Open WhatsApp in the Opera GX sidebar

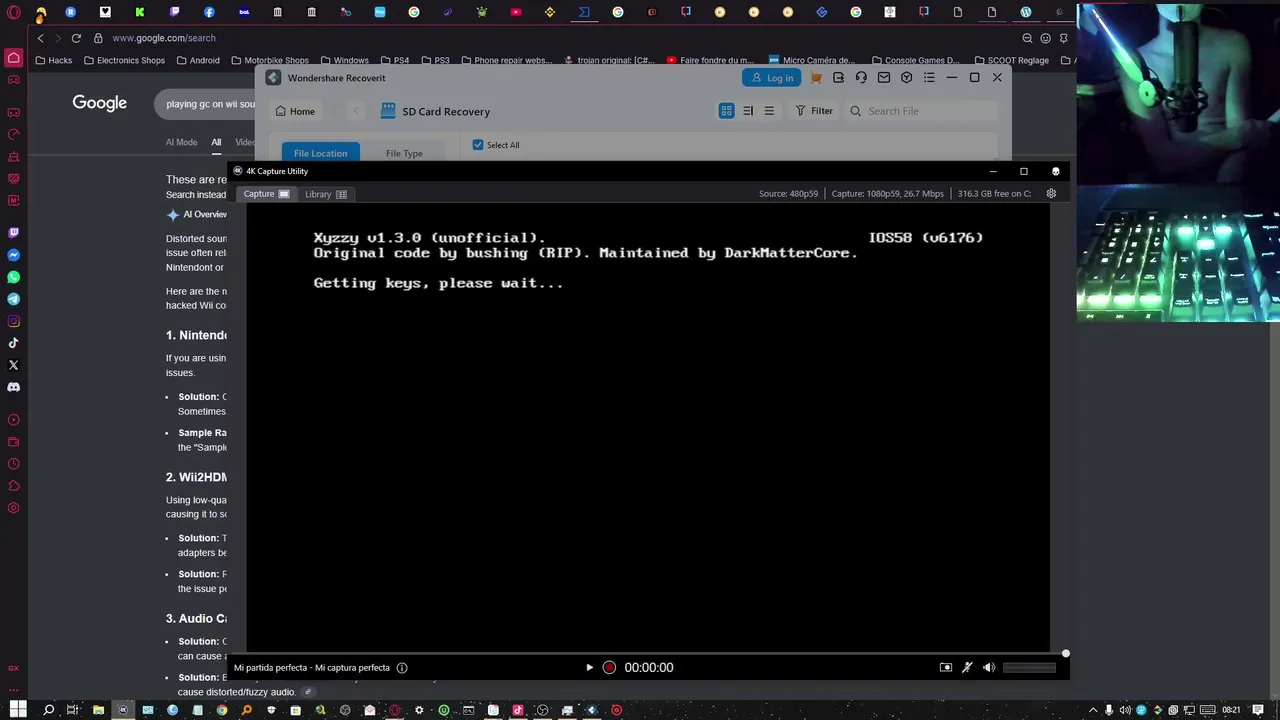pyautogui.click(x=14, y=277)
